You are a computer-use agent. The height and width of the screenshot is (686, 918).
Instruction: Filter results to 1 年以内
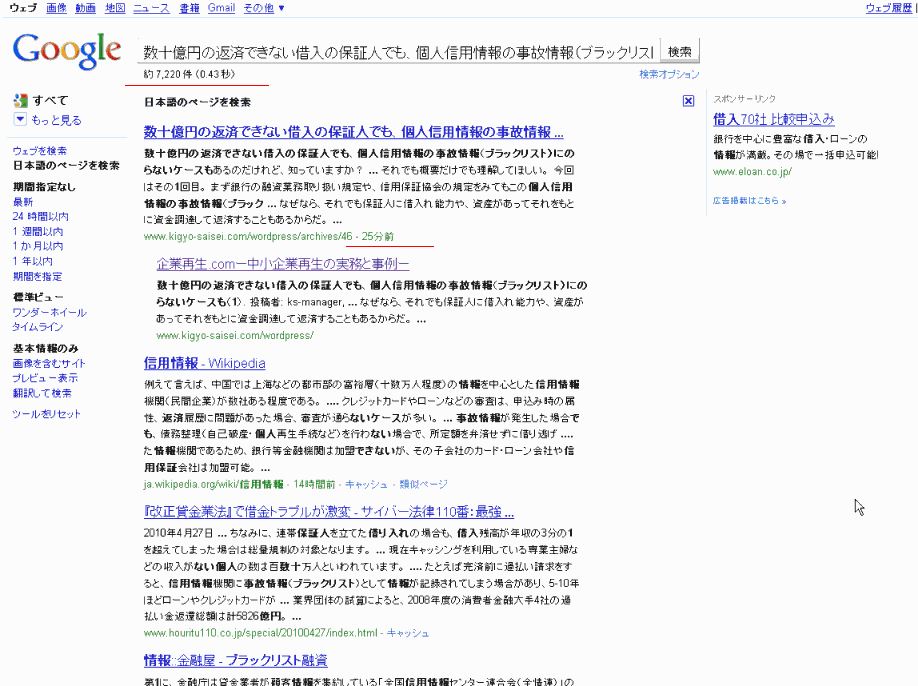[x=33, y=261]
